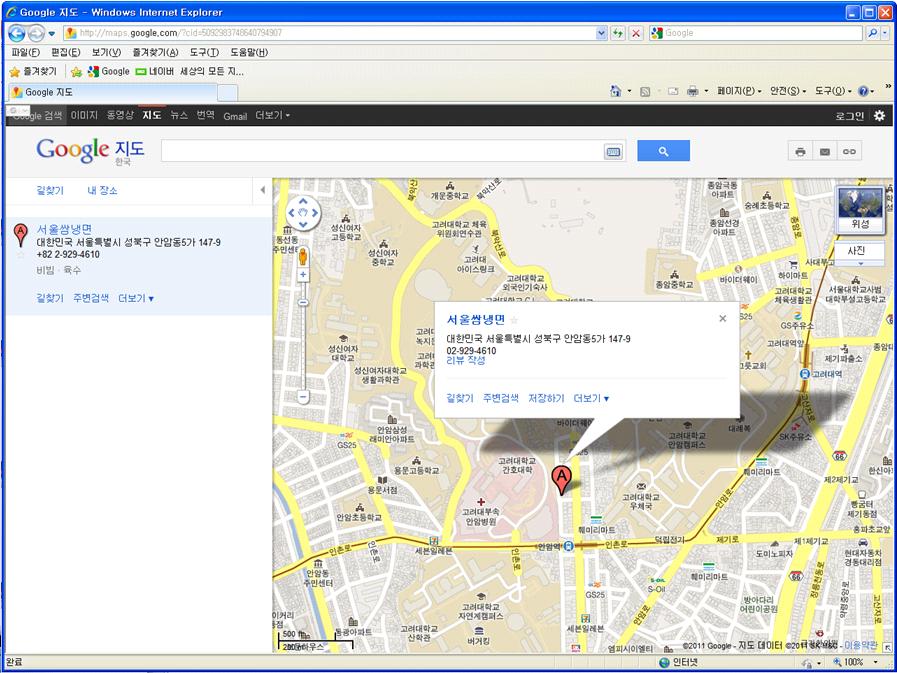
Task: Switch to 위성 satellite view thumbnail
Action: pyautogui.click(x=860, y=209)
